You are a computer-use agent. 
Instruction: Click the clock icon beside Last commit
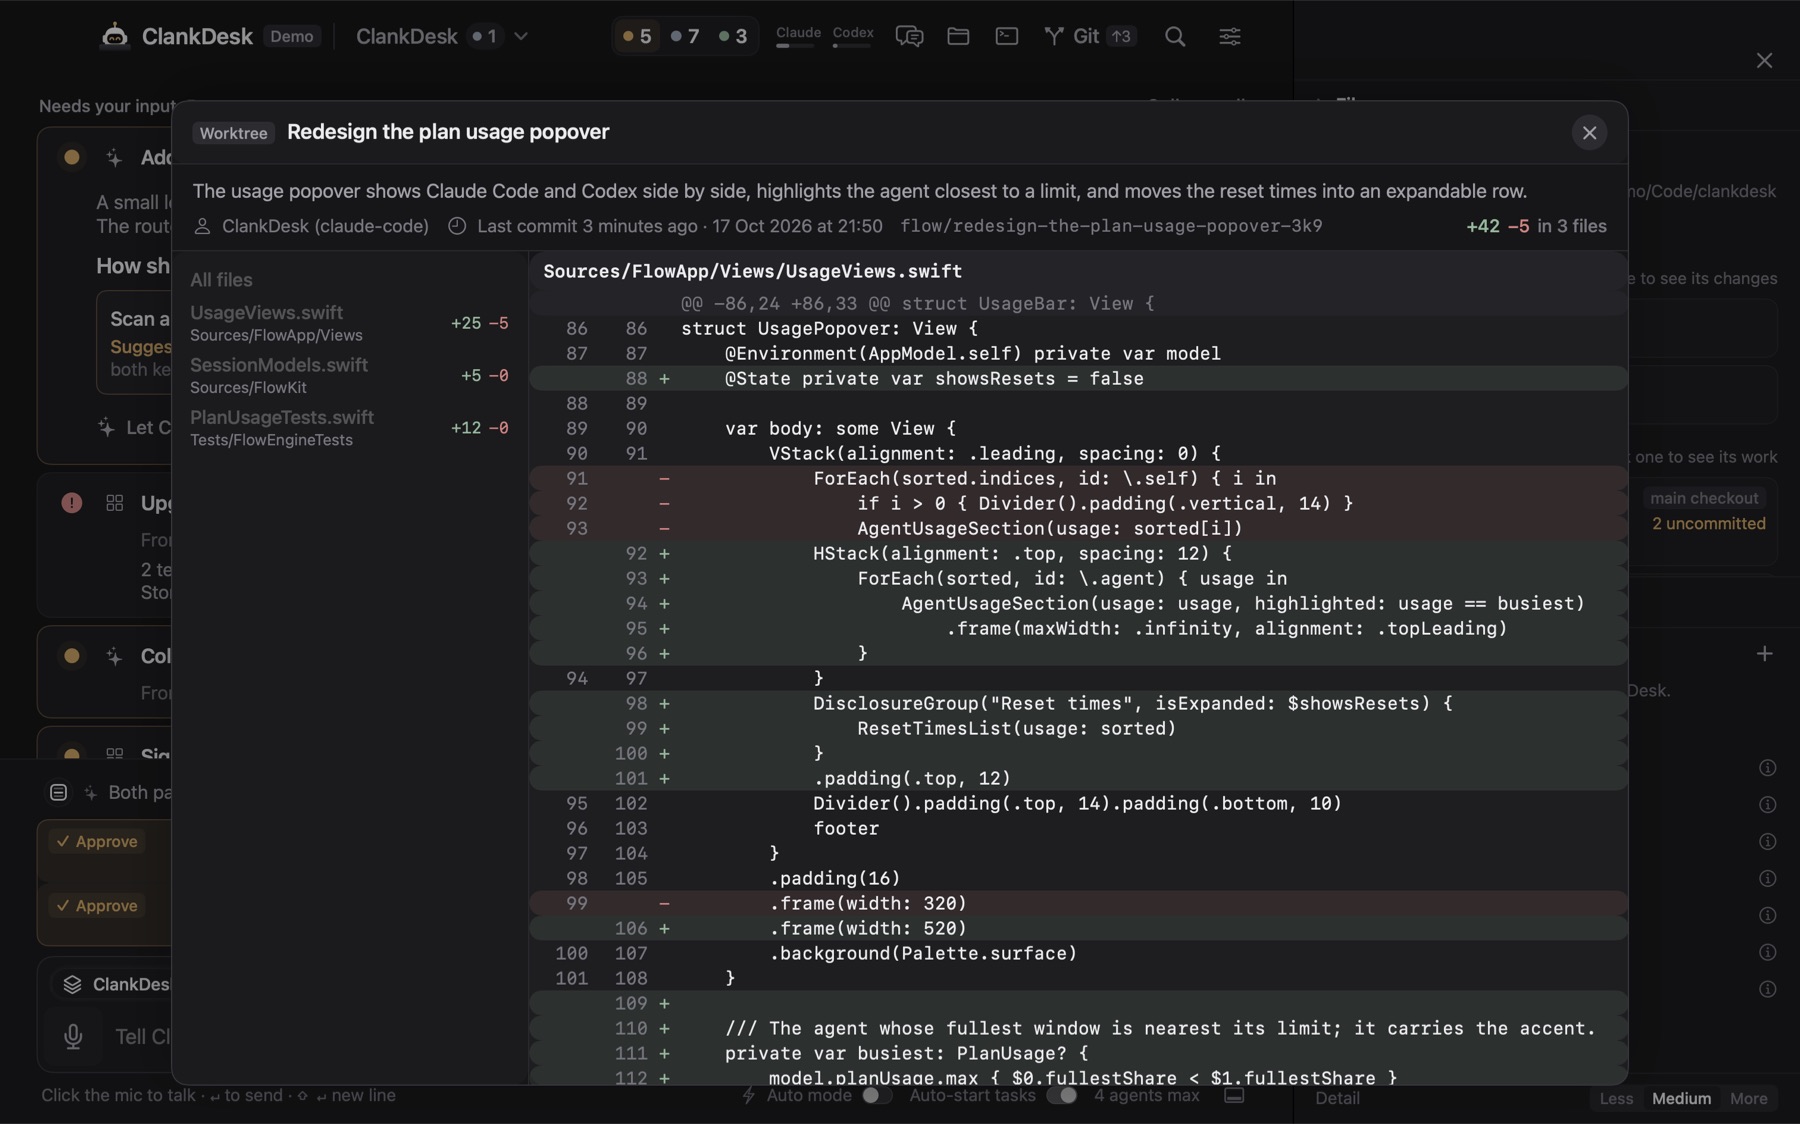click(x=457, y=226)
